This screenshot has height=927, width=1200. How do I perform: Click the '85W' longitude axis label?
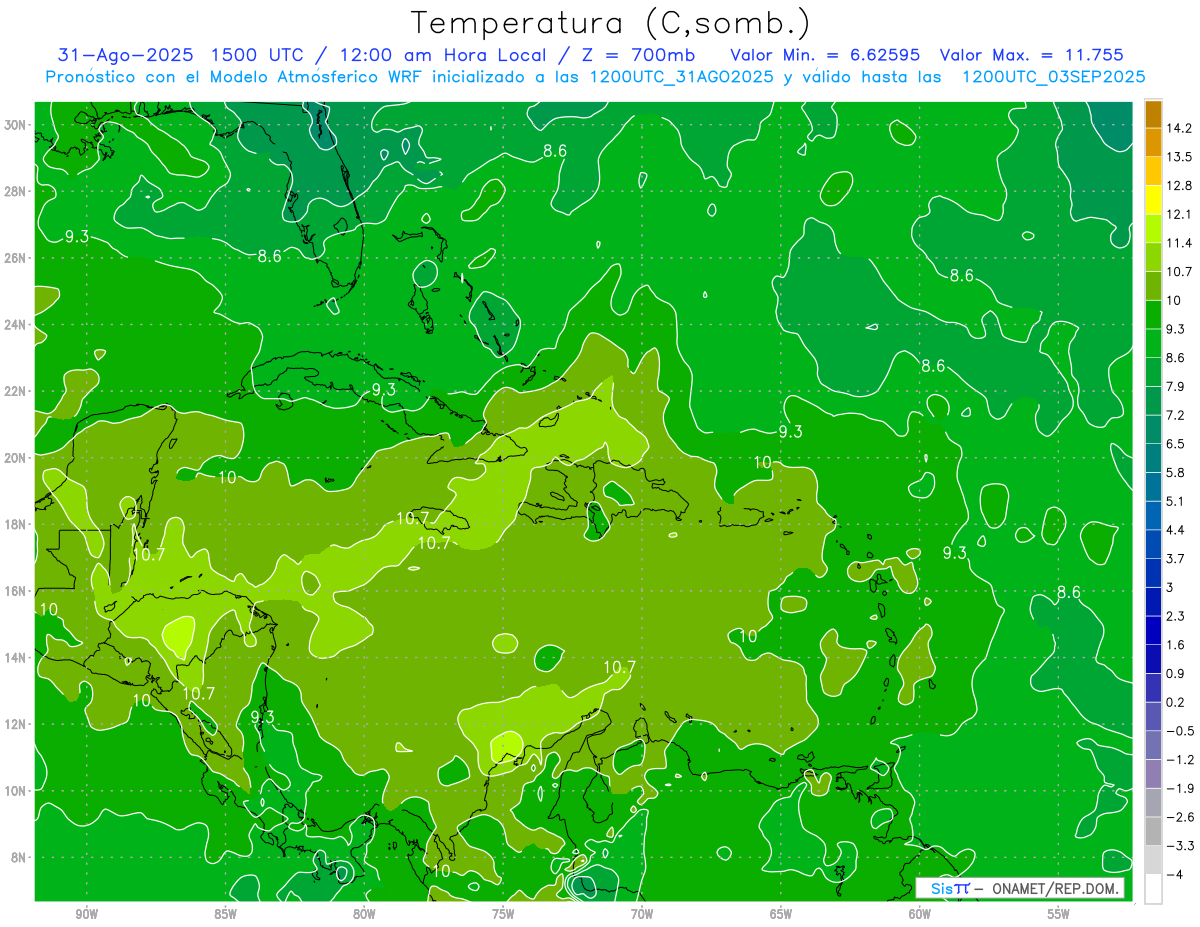(x=225, y=914)
